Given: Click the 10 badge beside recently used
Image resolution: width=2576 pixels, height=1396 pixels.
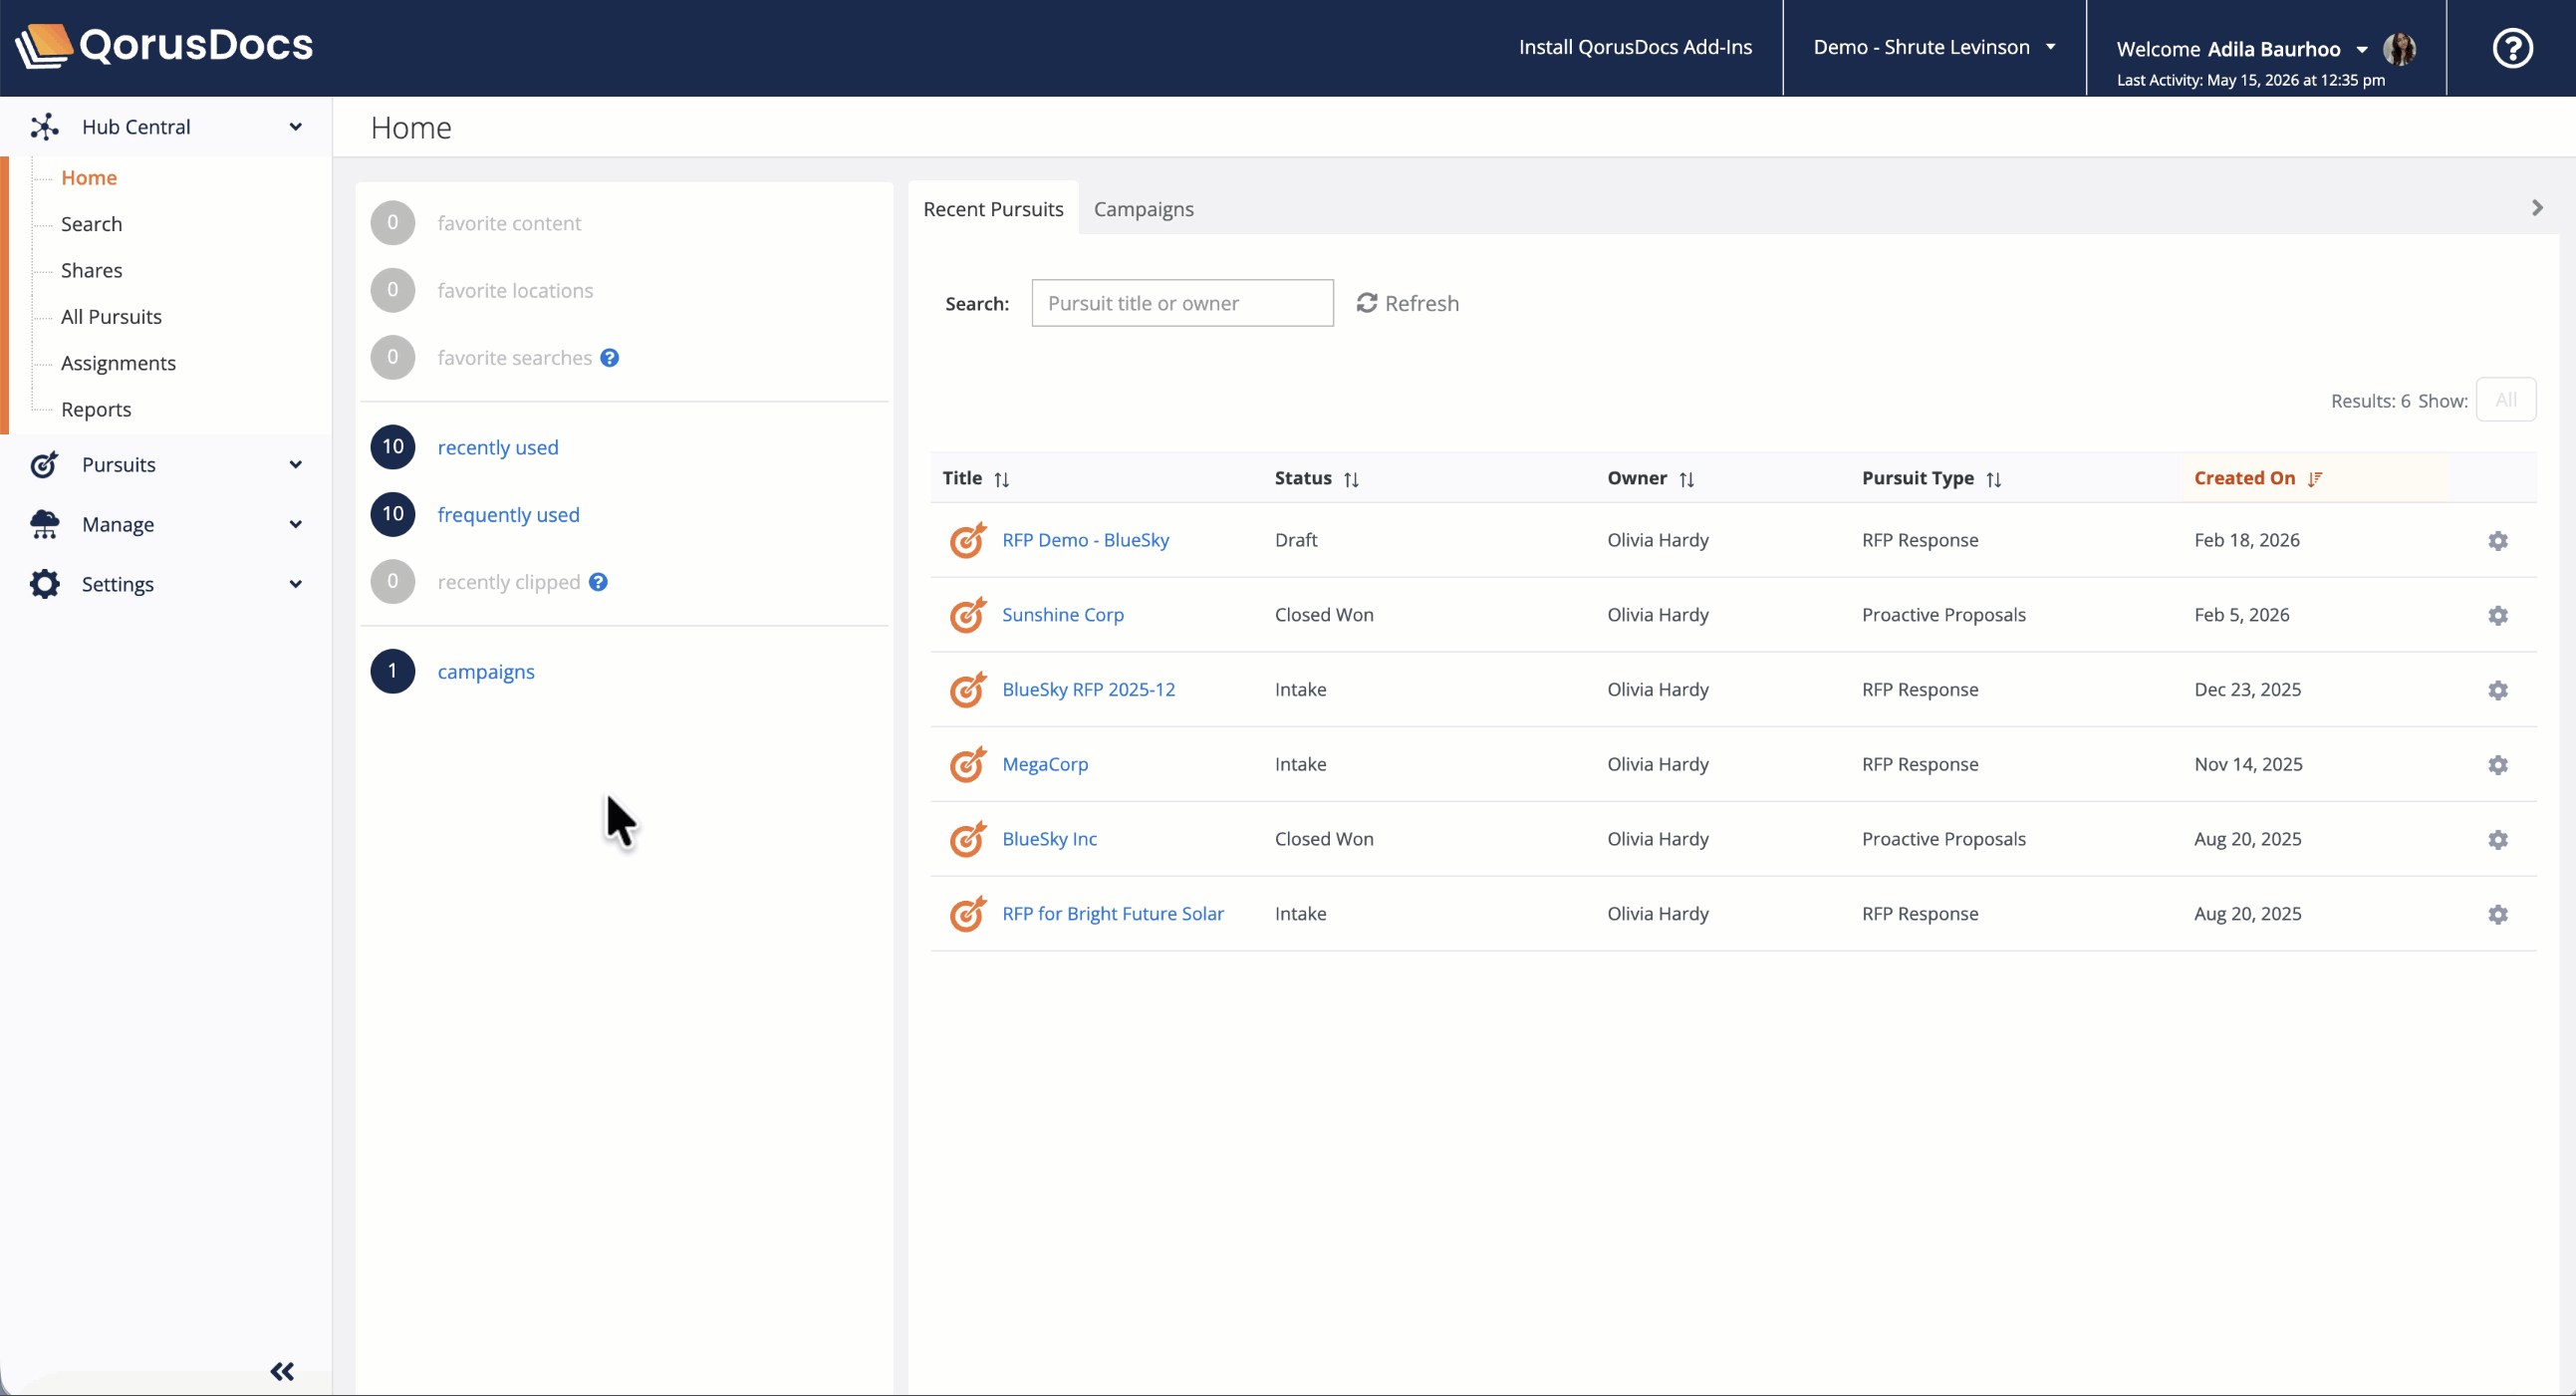Looking at the screenshot, I should (393, 447).
